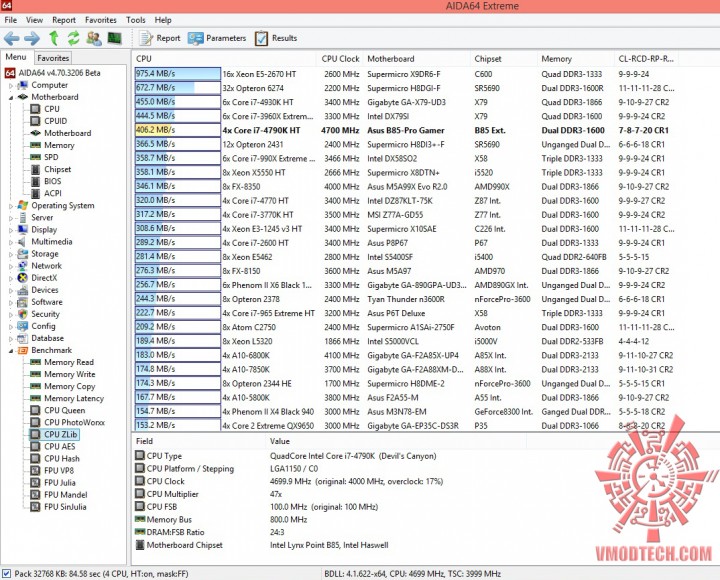Expand the Network tree node

[11, 266]
